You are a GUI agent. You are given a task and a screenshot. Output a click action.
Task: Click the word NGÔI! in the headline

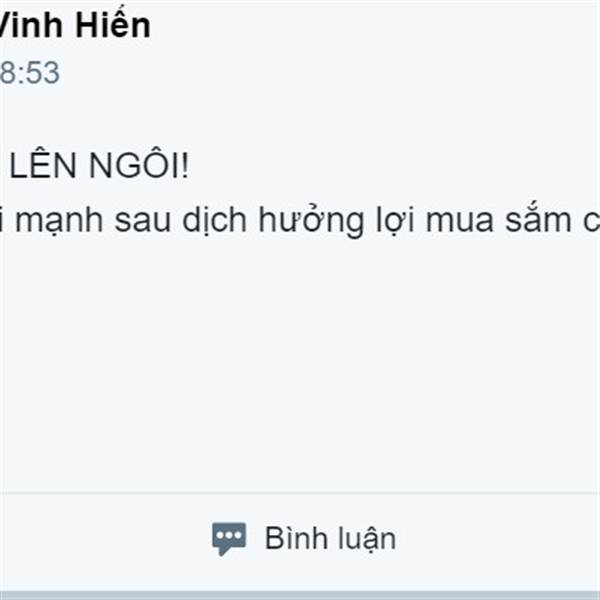(139, 166)
